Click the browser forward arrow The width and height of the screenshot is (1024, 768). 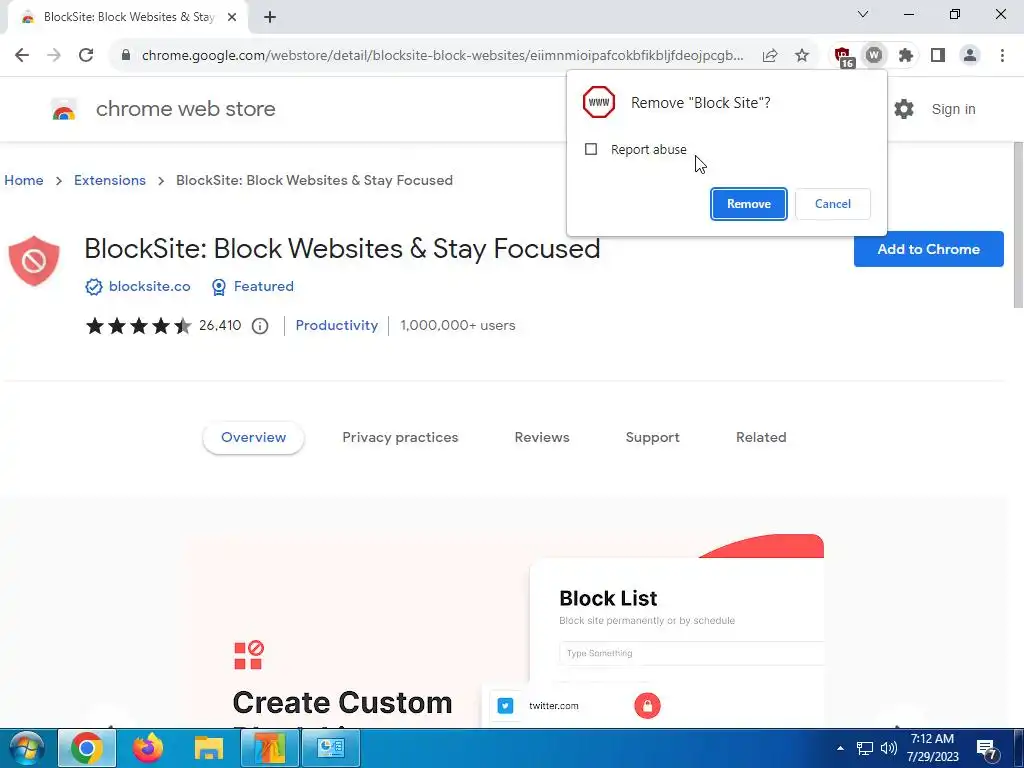point(54,56)
